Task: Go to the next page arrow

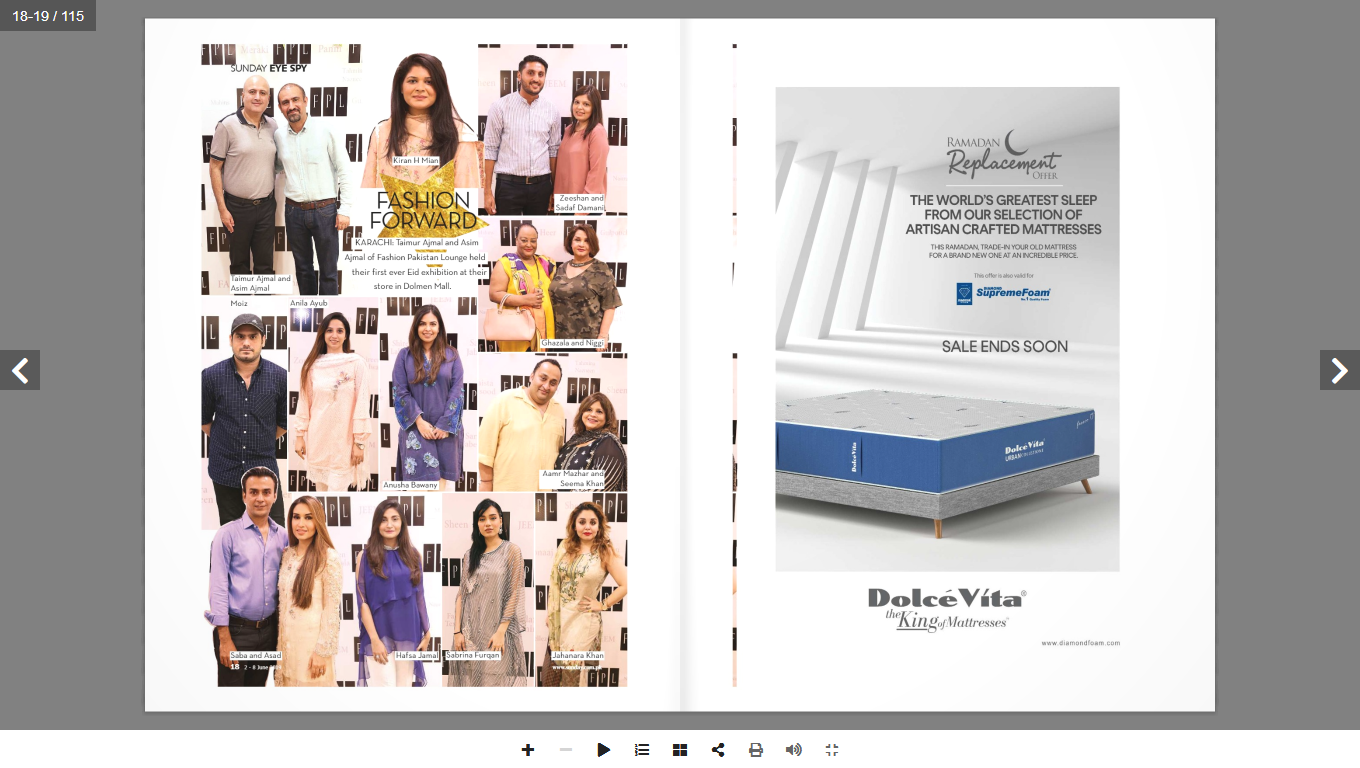Action: pos(1340,370)
